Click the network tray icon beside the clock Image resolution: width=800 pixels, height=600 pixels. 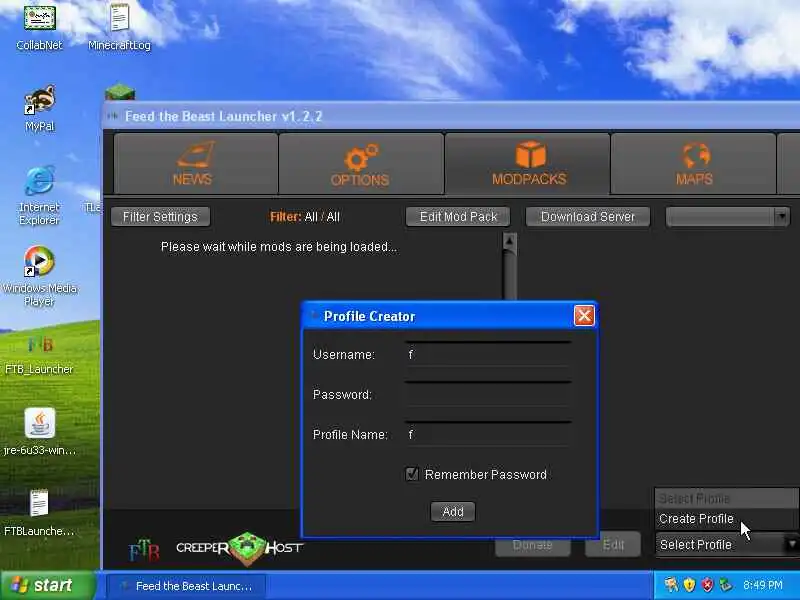[x=725, y=585]
